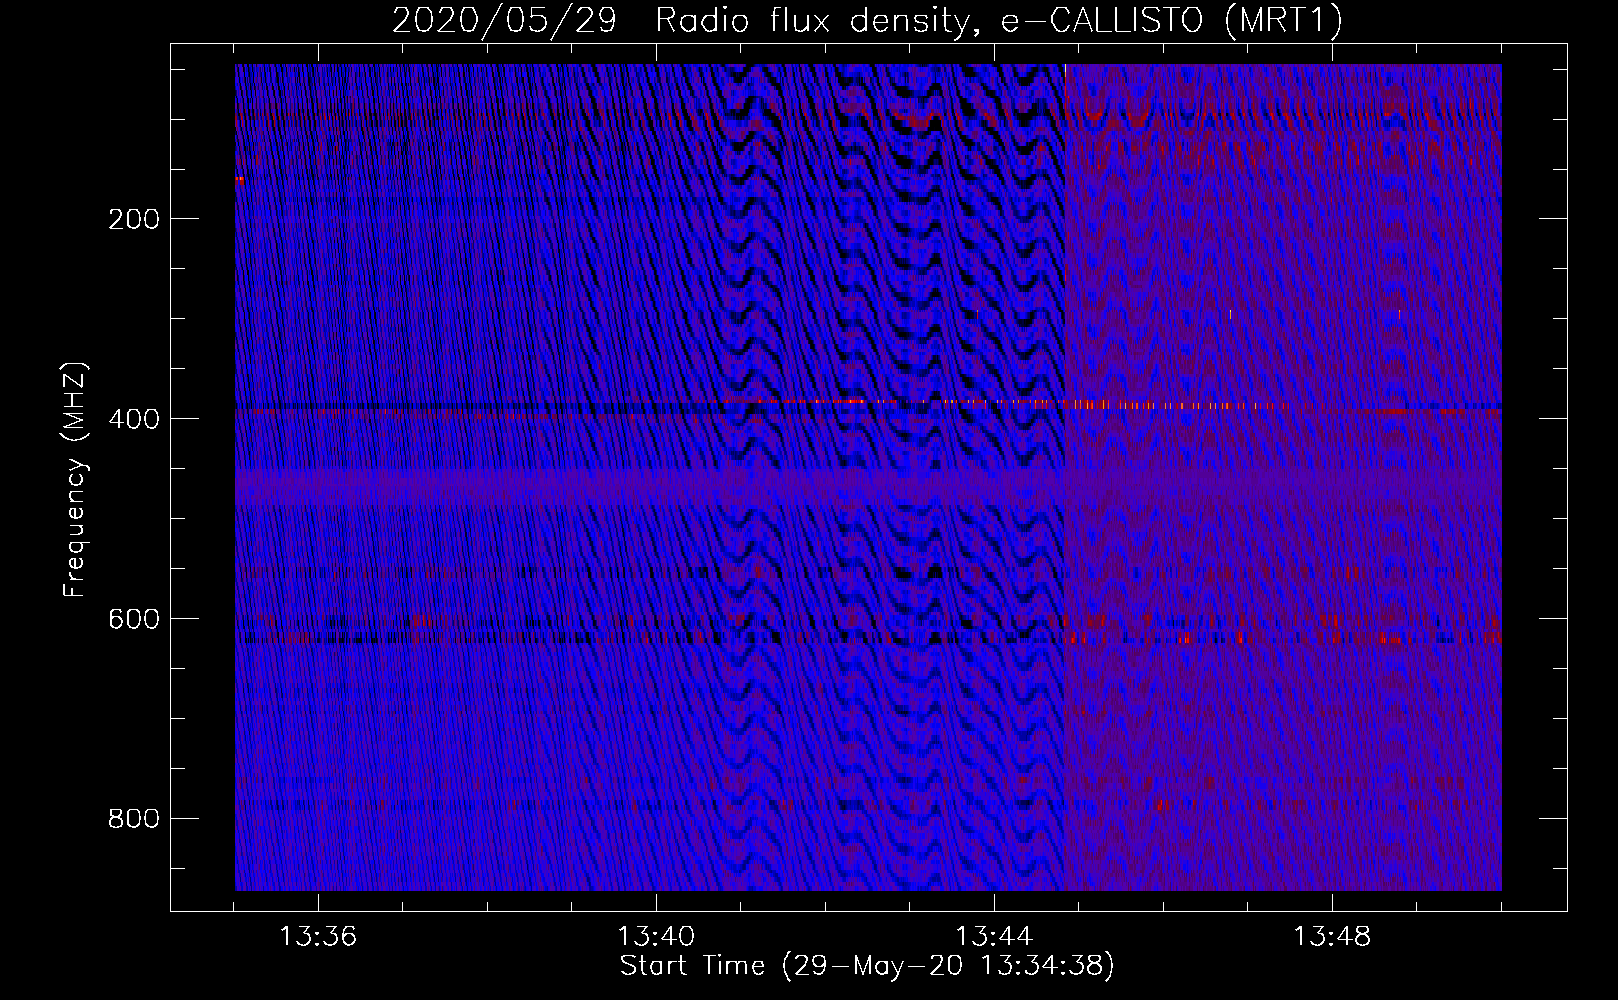Click the 400 frequency tick label
Screen dimensions: 1618x1000
(x=134, y=419)
